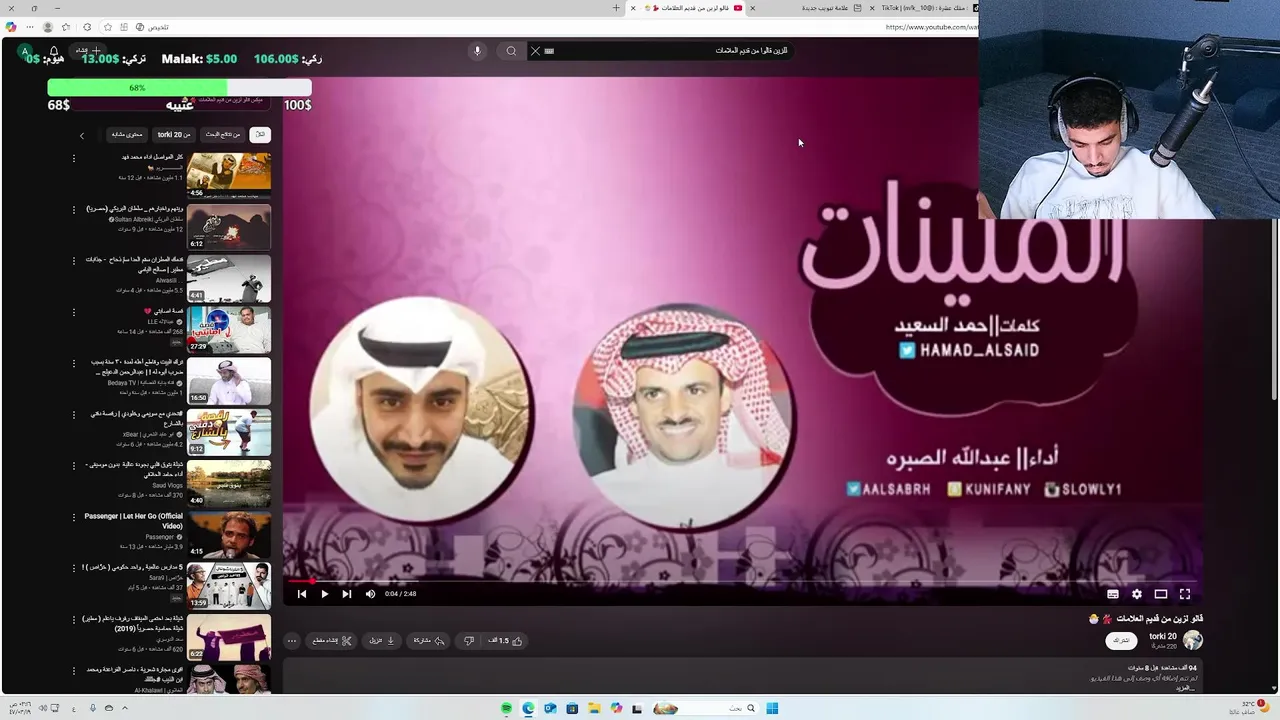1280x720 pixels.
Task: Open File Explorer from the taskbar
Action: click(x=594, y=708)
